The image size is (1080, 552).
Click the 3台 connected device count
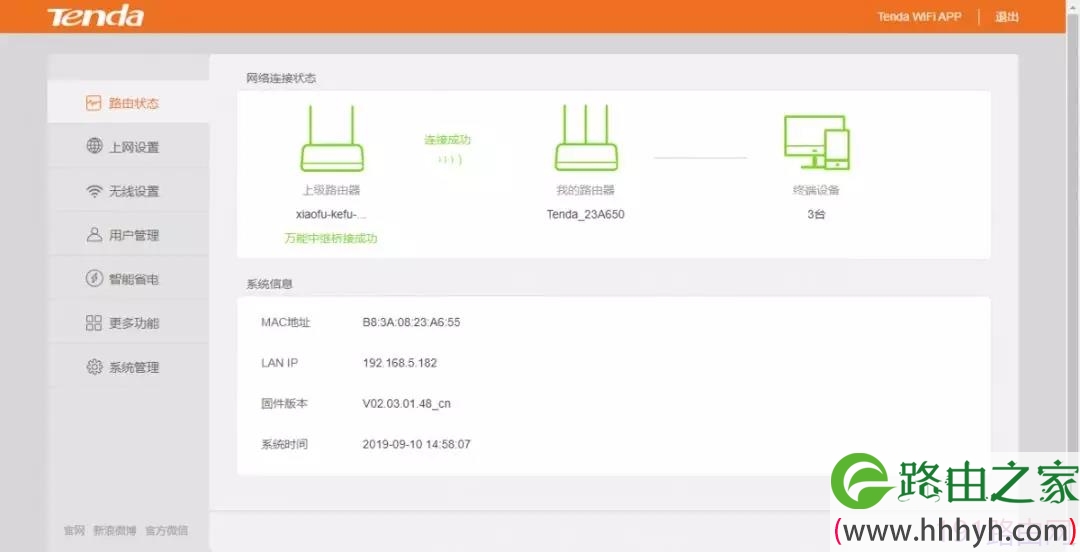(x=816, y=214)
